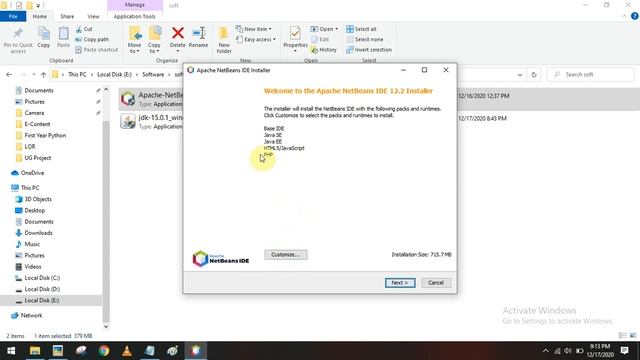Viewport: 640px width, 360px height.
Task: Open UG Project folder in sidebar
Action: click(x=38, y=158)
